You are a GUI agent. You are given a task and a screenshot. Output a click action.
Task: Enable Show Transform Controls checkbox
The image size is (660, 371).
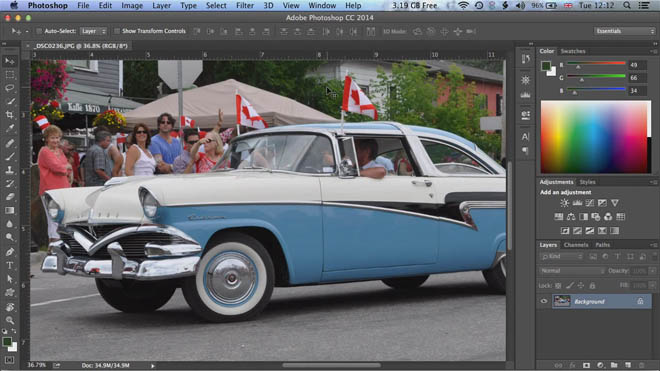(117, 31)
